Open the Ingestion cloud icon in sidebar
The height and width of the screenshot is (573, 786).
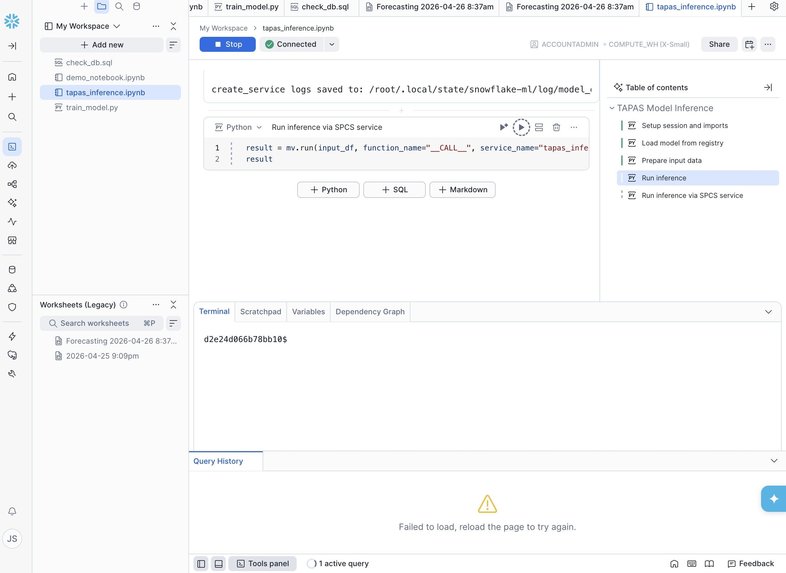pyautogui.click(x=12, y=165)
